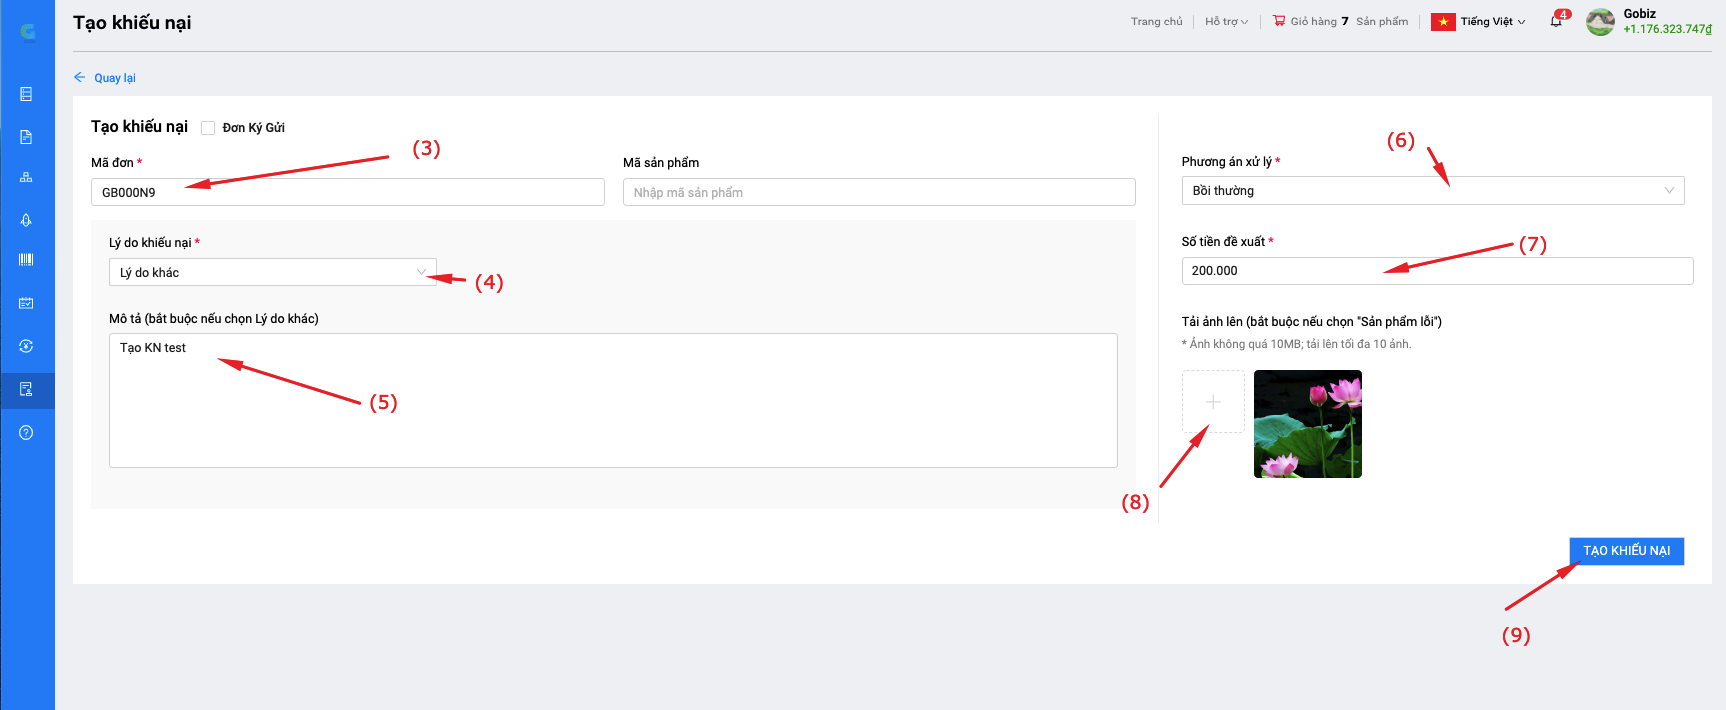Go to Trang chủ in top navigation
The image size is (1726, 710).
point(1156,22)
